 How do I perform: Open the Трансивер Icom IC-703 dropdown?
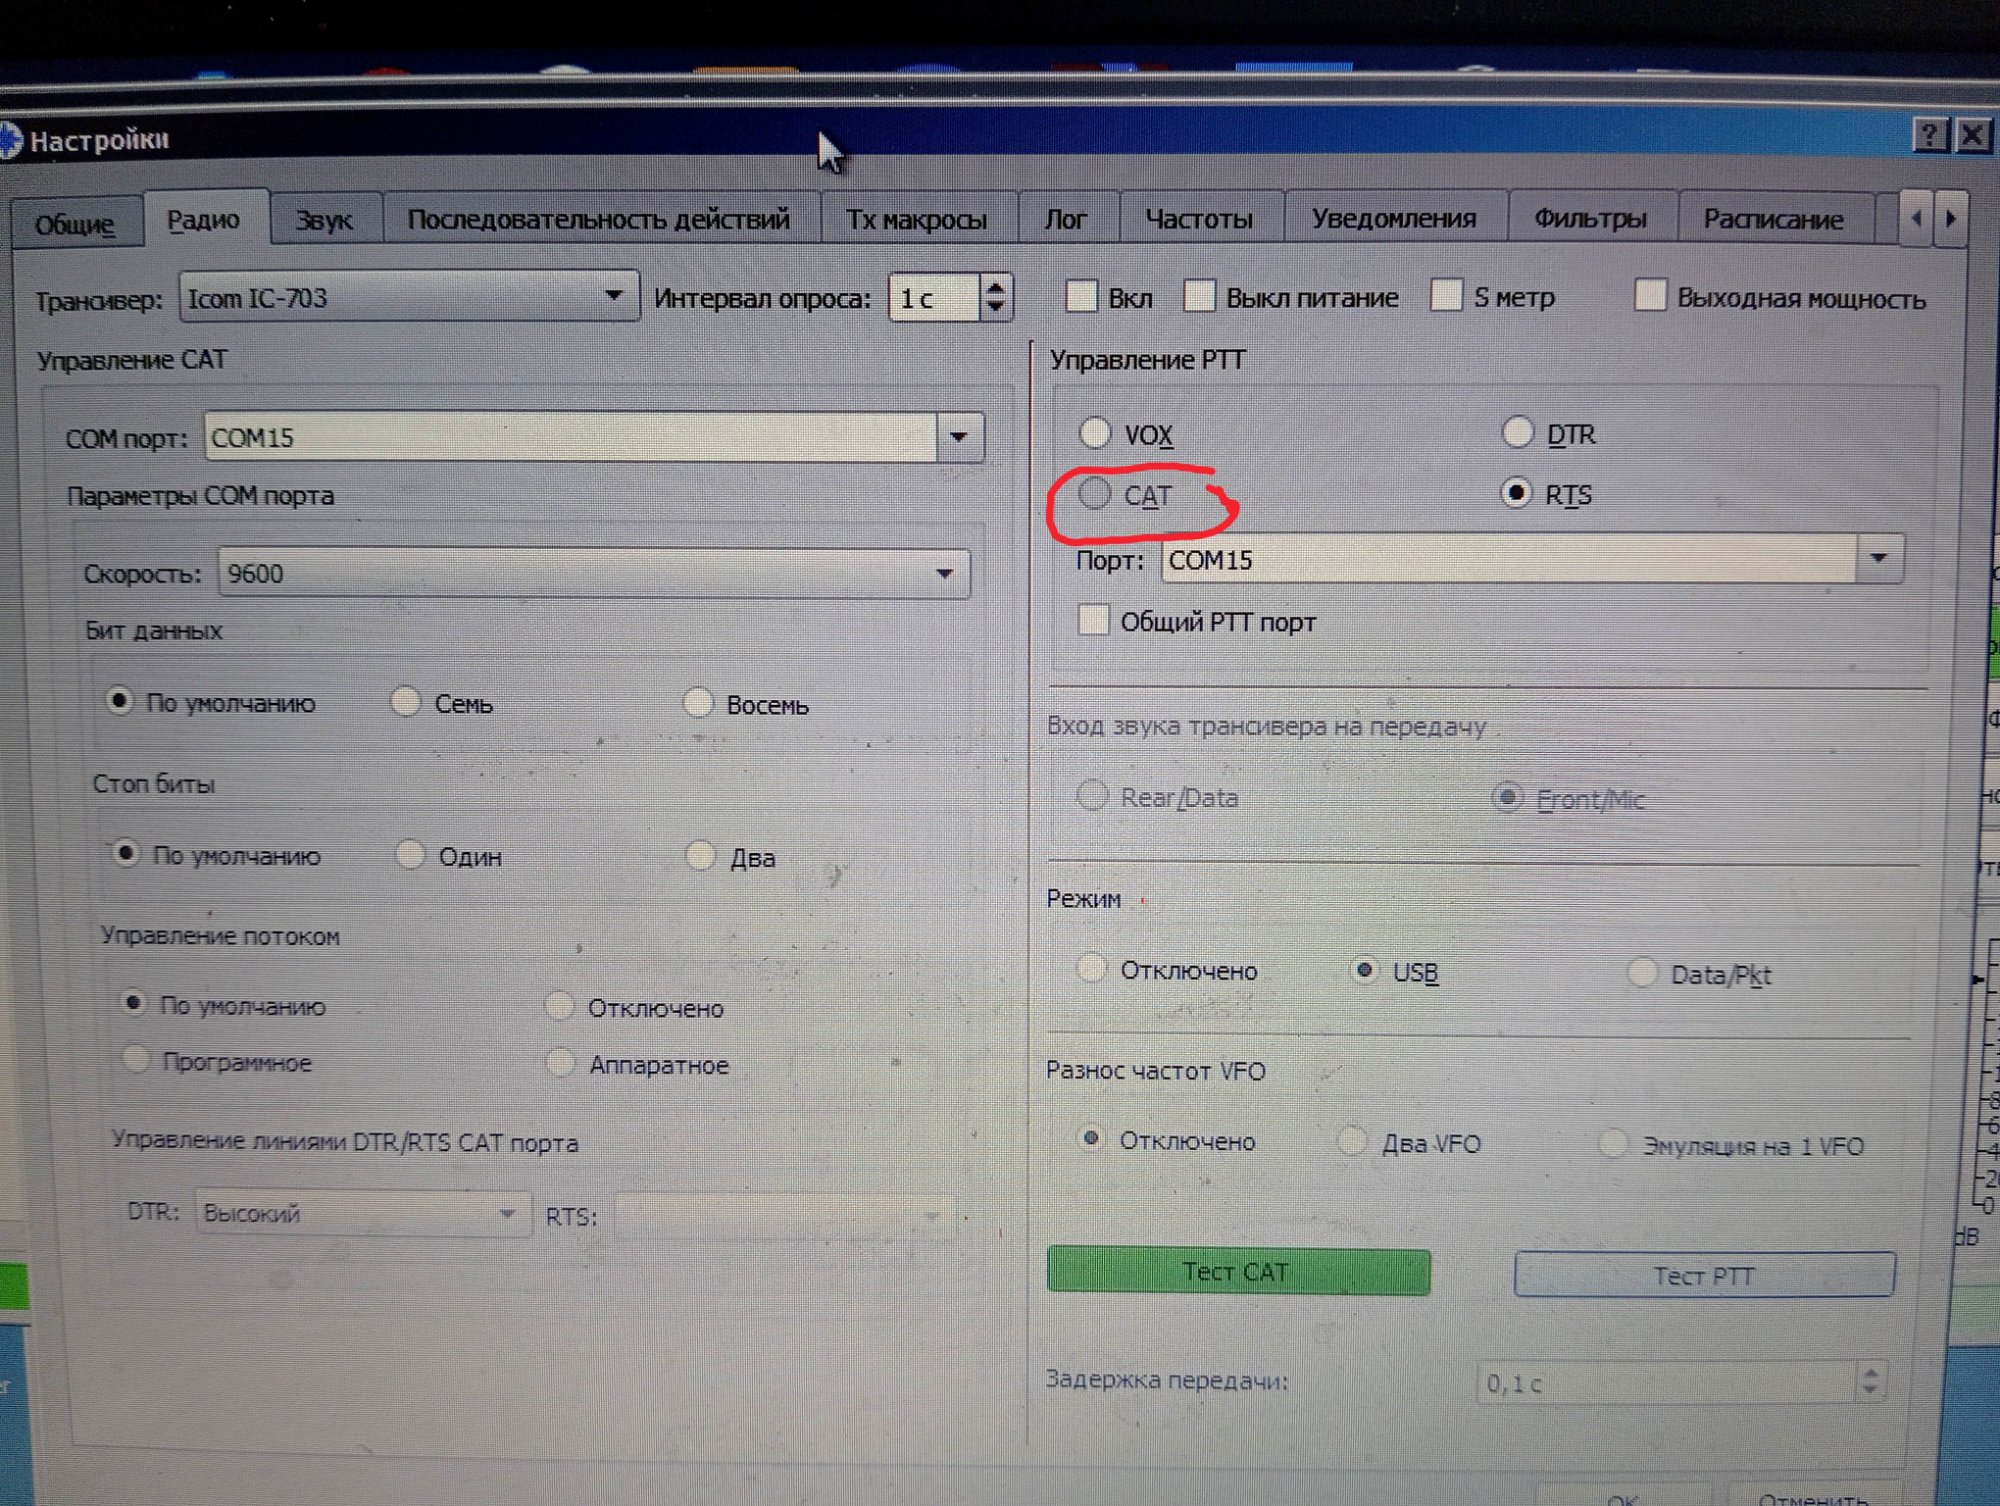pos(613,296)
